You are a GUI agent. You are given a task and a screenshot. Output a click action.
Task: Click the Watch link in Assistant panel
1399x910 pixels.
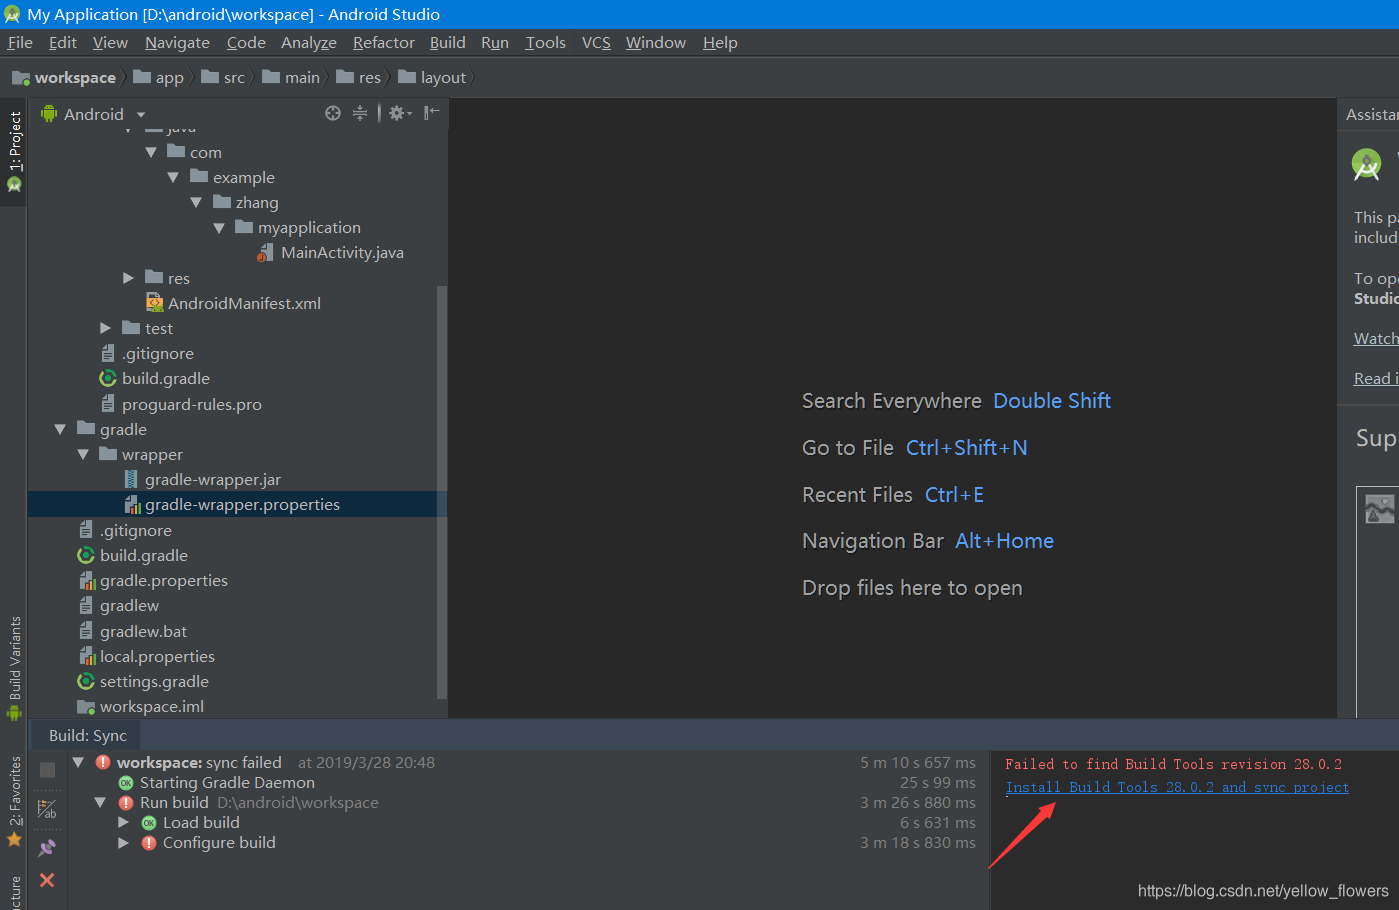[1376, 339]
